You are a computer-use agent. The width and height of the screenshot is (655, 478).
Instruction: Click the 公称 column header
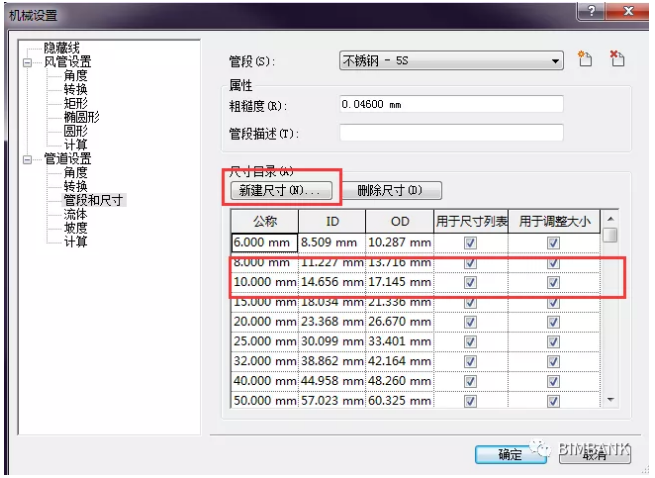(x=265, y=221)
